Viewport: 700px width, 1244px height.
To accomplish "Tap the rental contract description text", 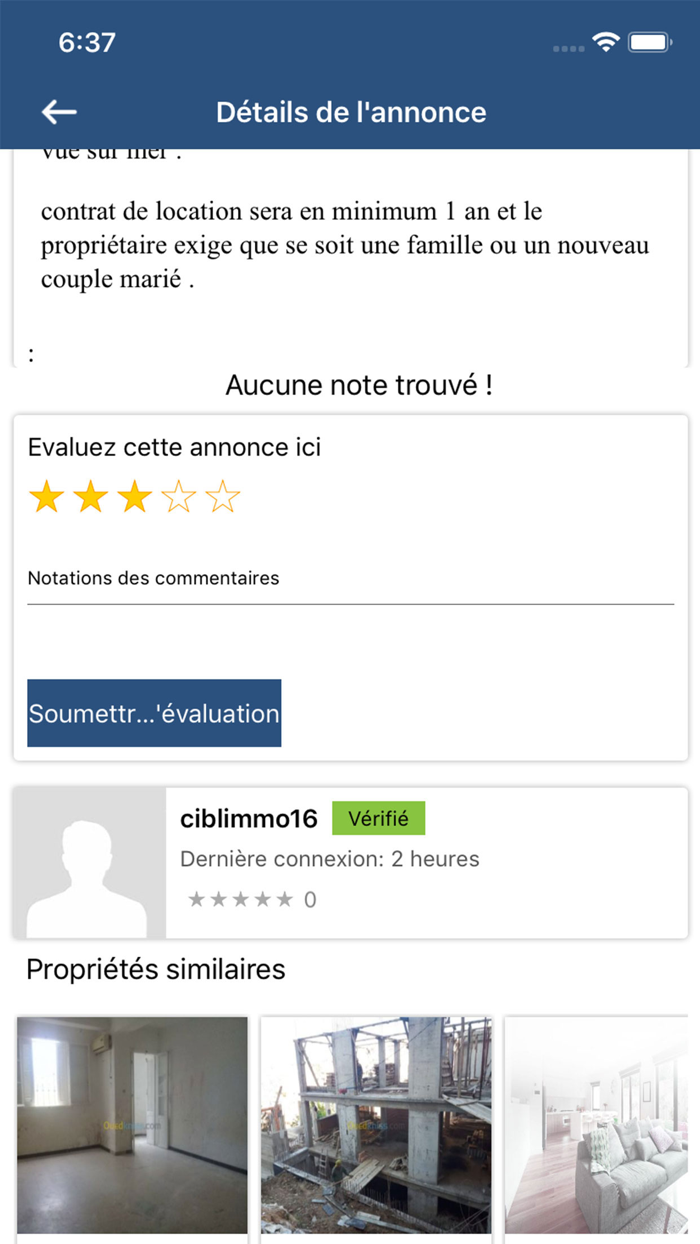I will click(x=345, y=246).
